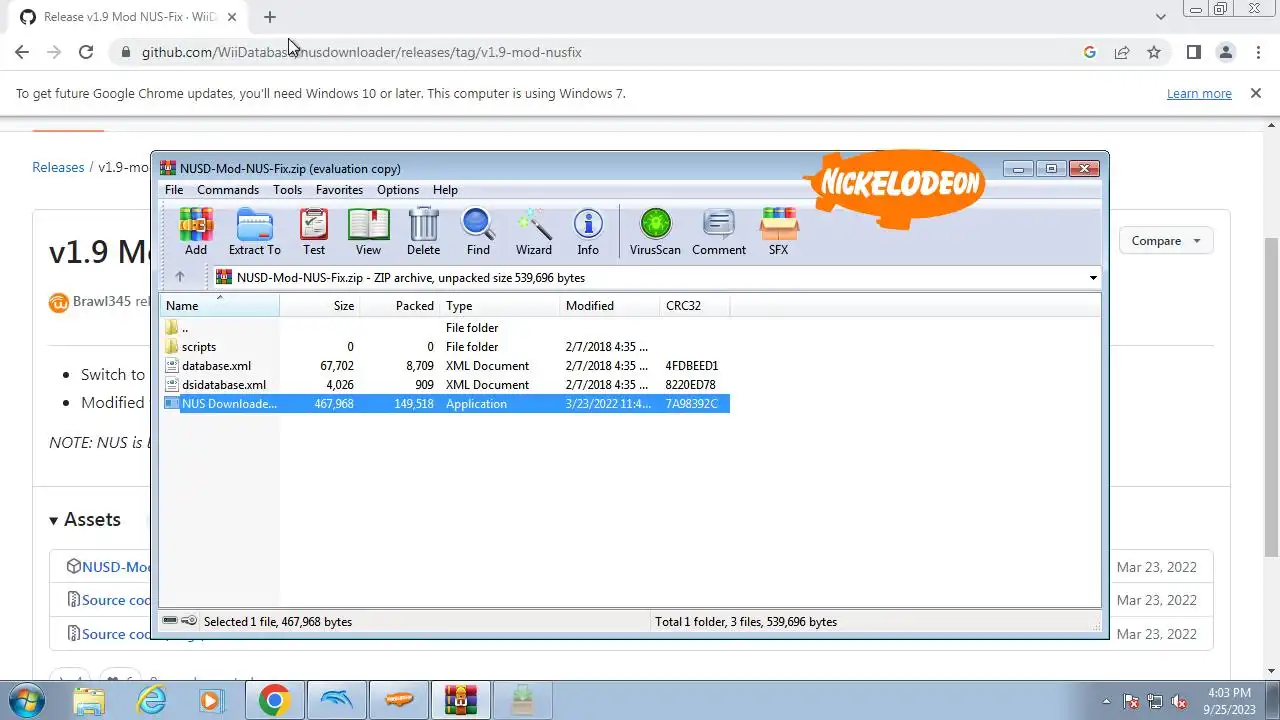Open the Dolphin emulator taskbar icon

tap(336, 700)
